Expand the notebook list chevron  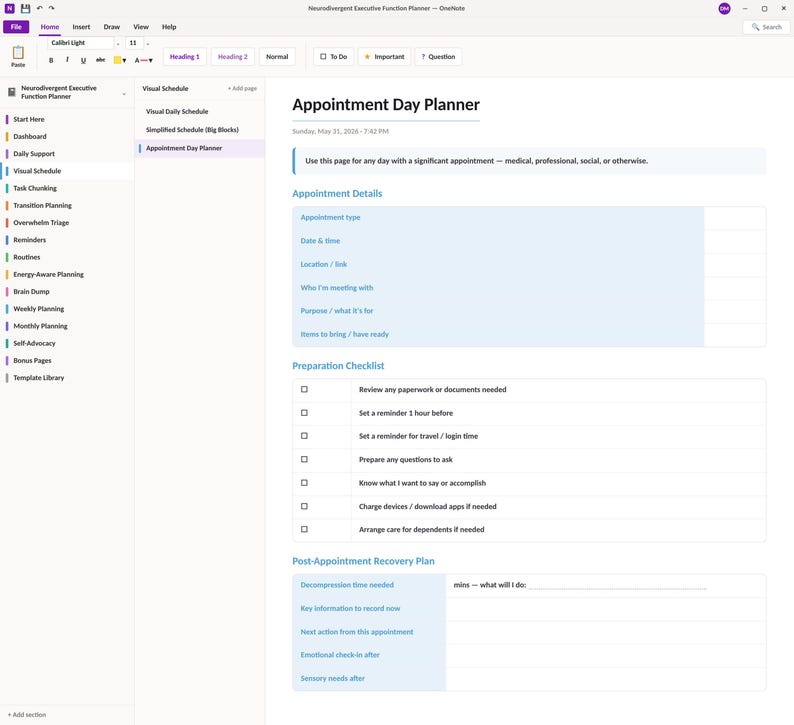tap(124, 93)
